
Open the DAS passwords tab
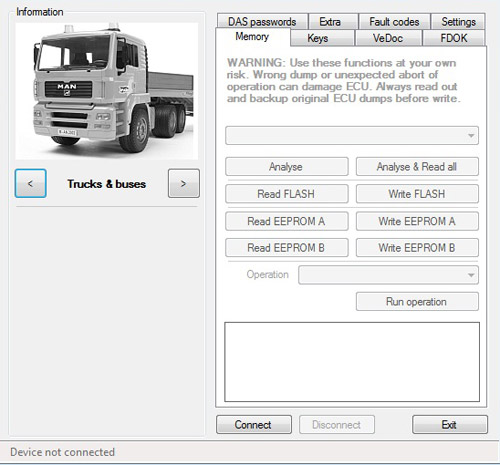(262, 22)
